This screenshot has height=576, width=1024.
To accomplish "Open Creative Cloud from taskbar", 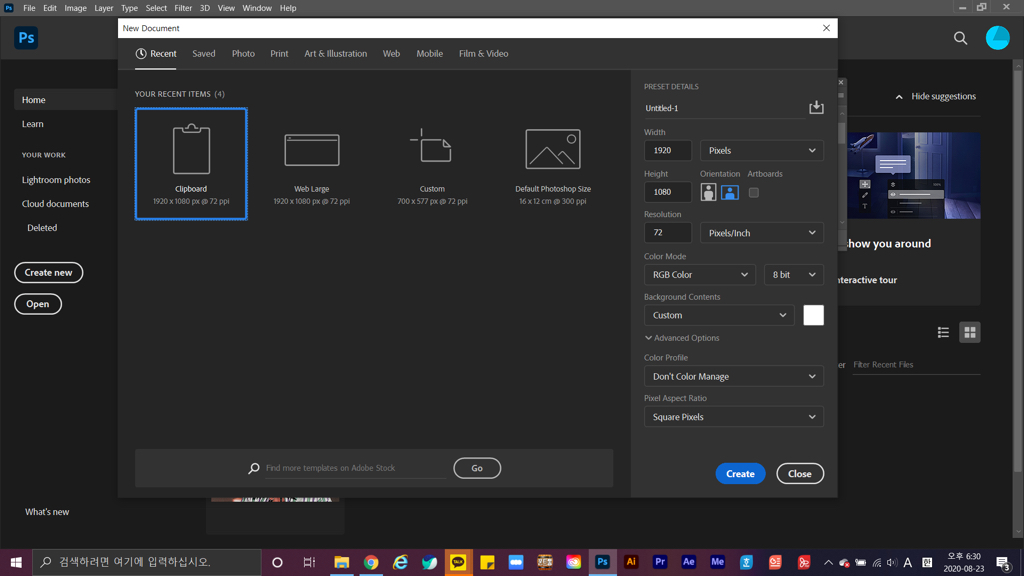I will [573, 562].
